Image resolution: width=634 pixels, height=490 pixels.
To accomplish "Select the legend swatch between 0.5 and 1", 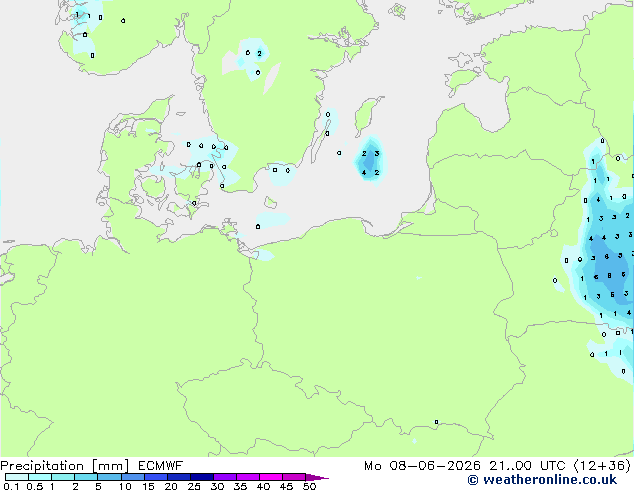I will 40,477.
